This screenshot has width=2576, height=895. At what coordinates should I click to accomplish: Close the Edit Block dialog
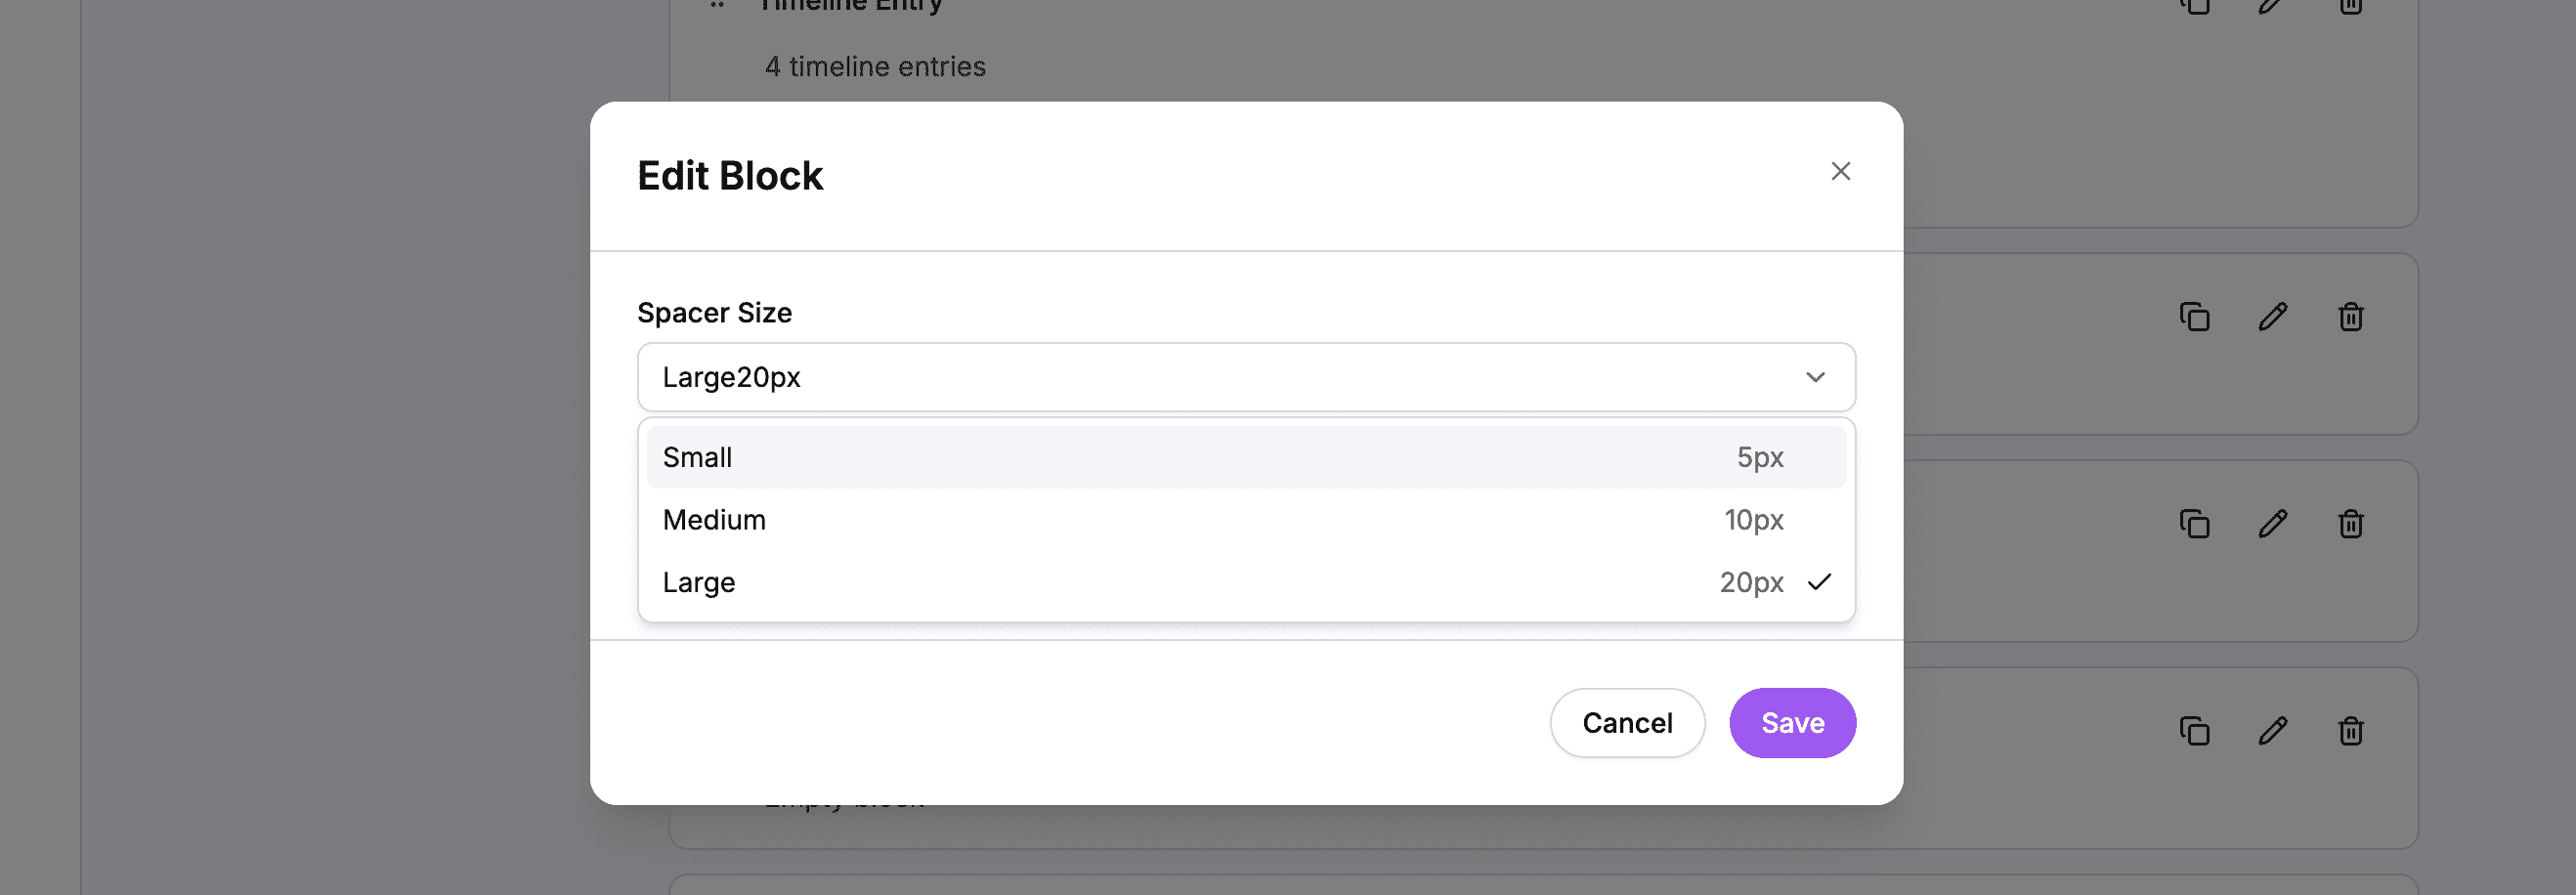1841,171
